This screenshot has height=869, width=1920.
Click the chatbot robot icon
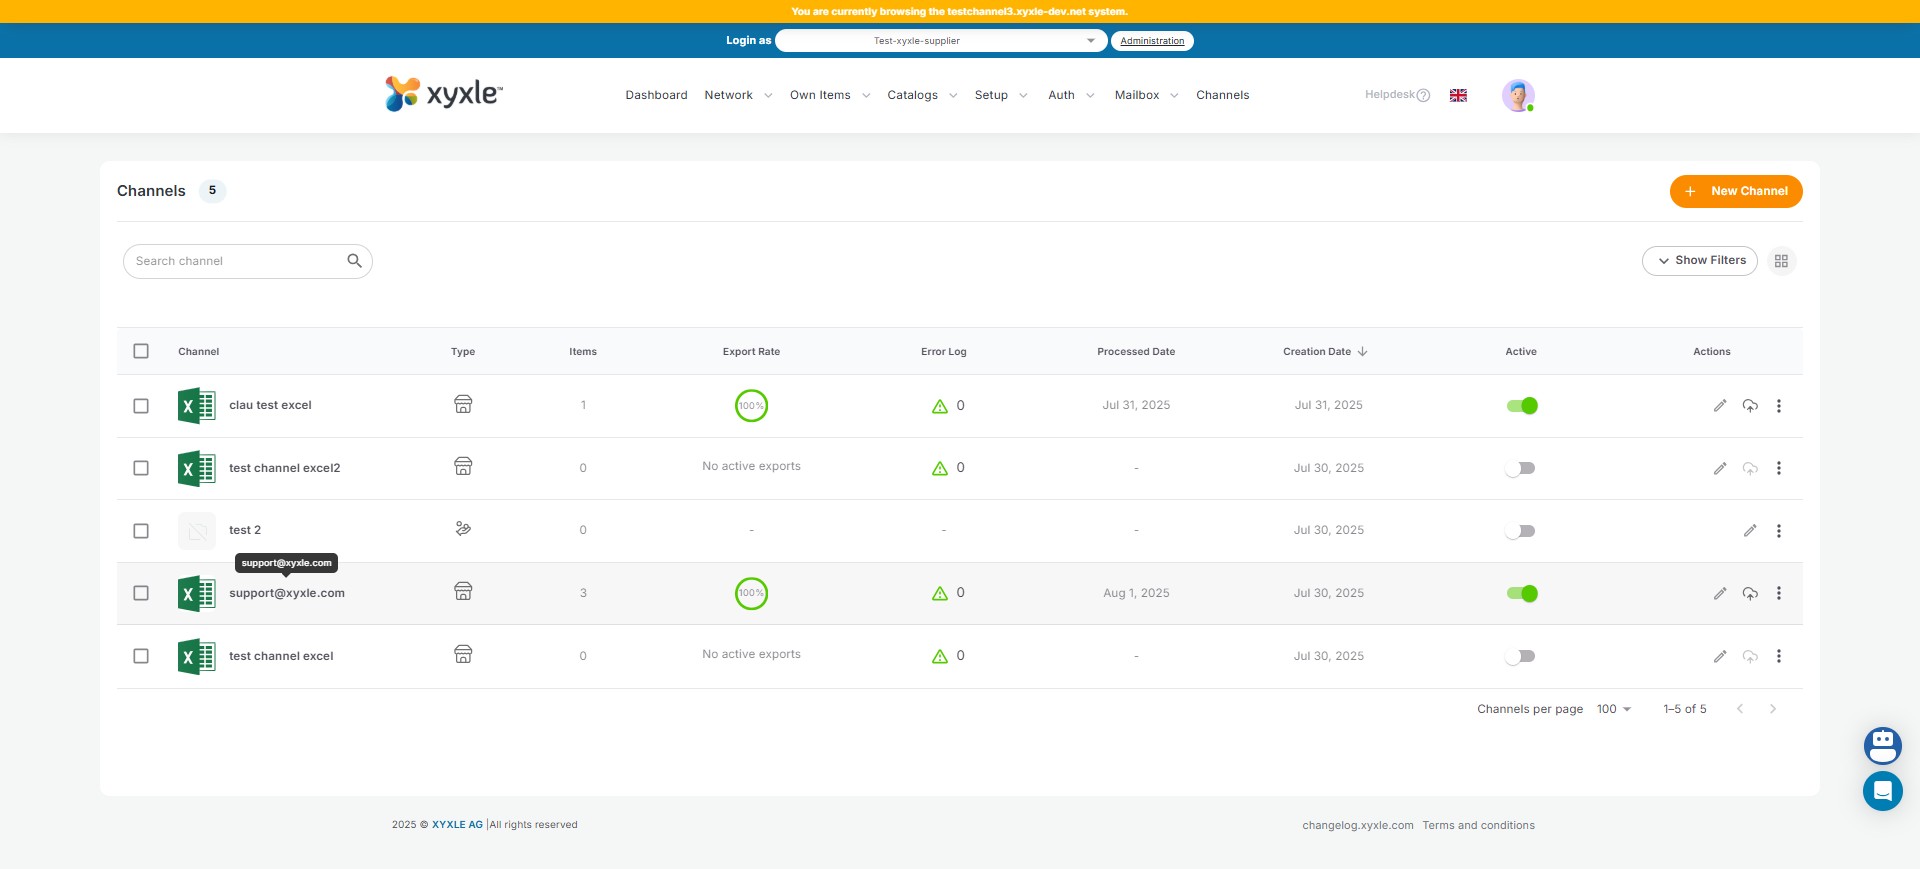tap(1882, 746)
